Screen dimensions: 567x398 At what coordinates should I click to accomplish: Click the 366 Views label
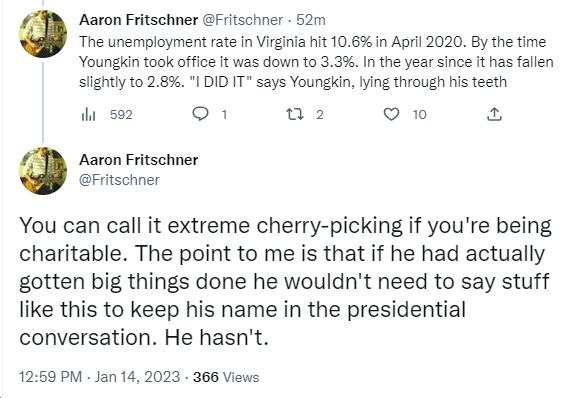[x=226, y=377]
